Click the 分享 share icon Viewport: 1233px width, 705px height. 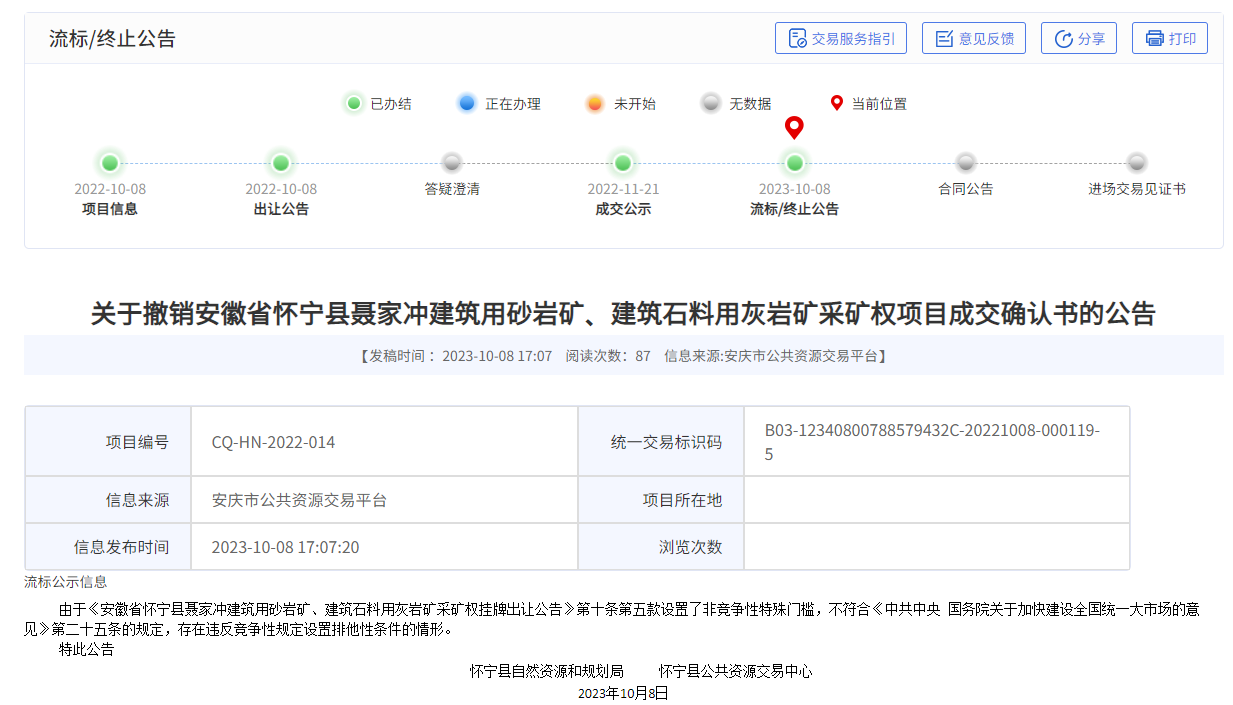click(x=1062, y=38)
